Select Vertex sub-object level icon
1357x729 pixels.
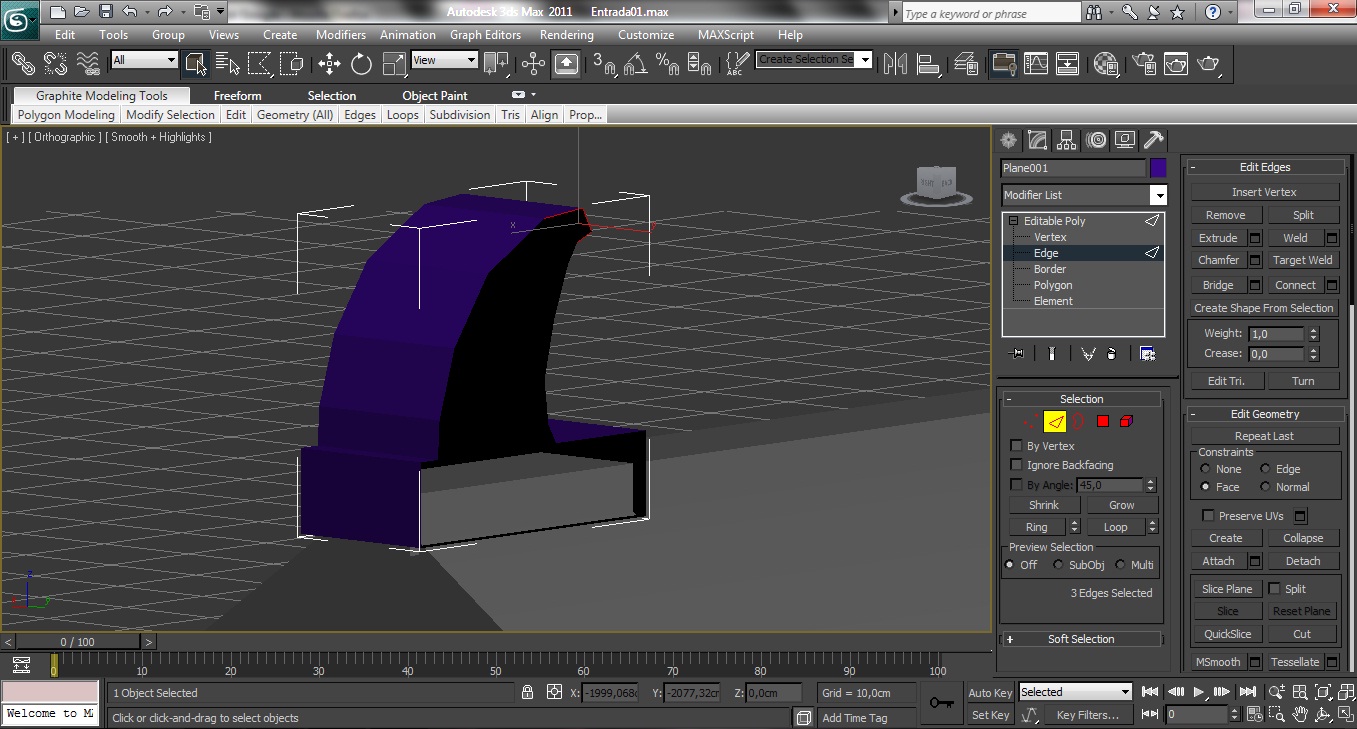tap(1031, 421)
